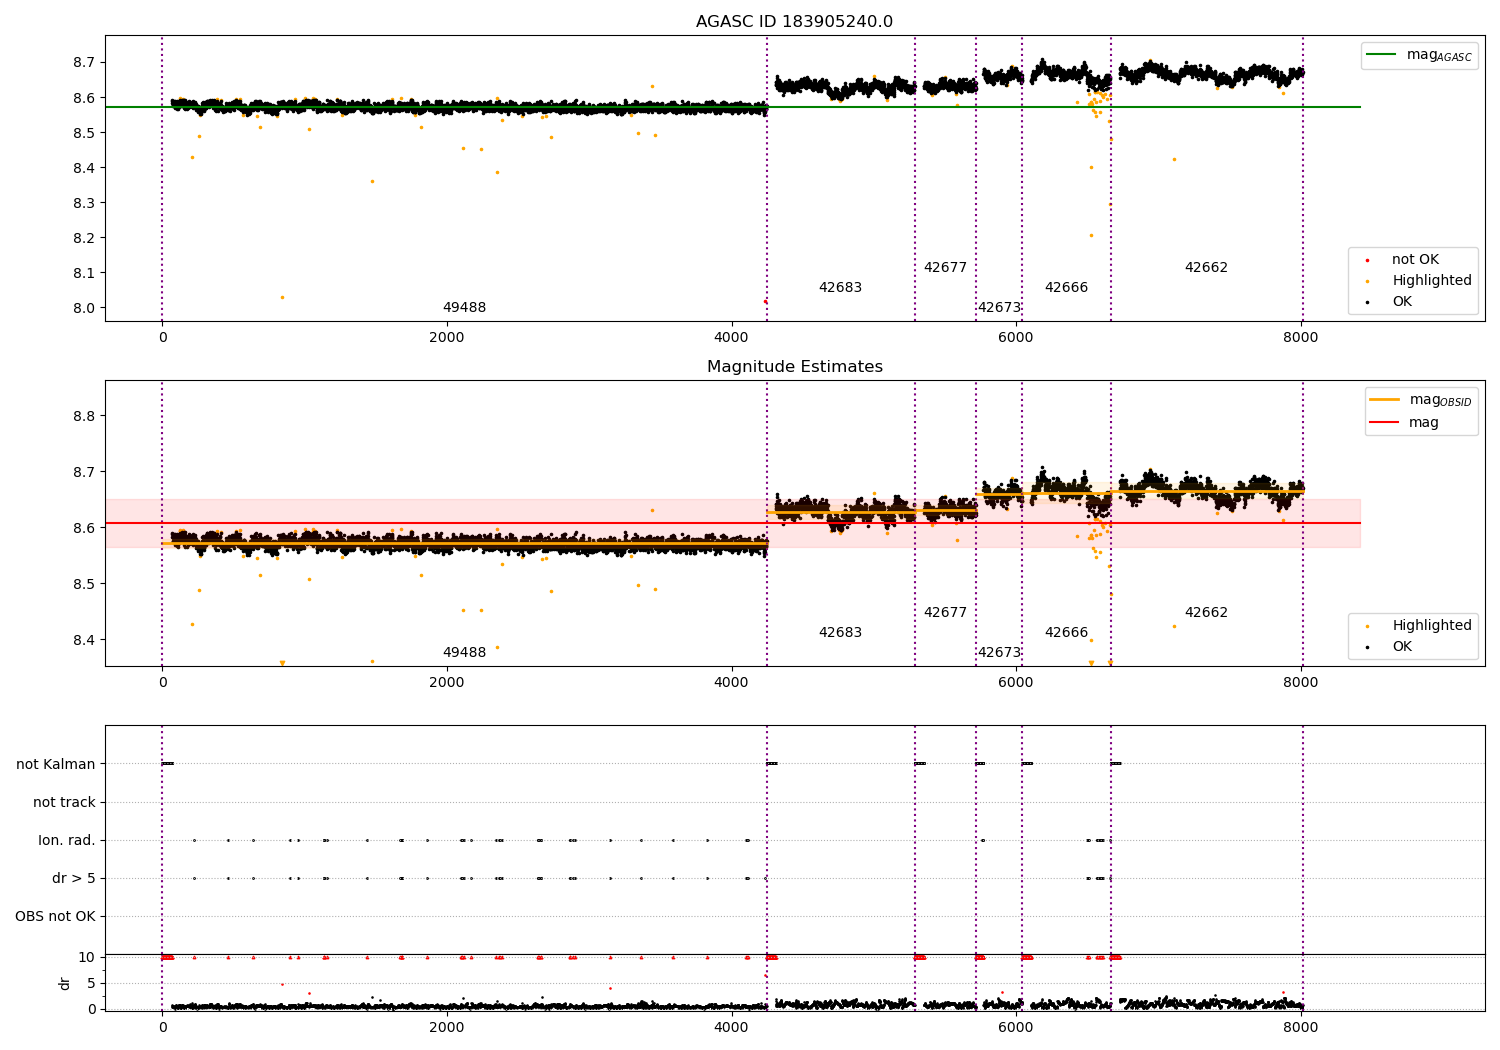This screenshot has width=1500, height=1050.
Task: Click the 42666 label in the top plot
Action: coord(1066,288)
